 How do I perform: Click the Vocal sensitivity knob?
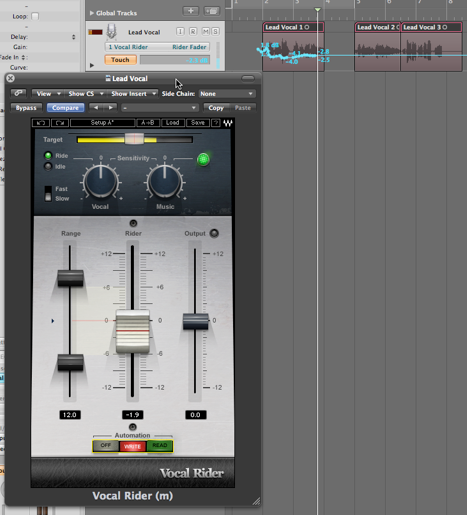(101, 182)
